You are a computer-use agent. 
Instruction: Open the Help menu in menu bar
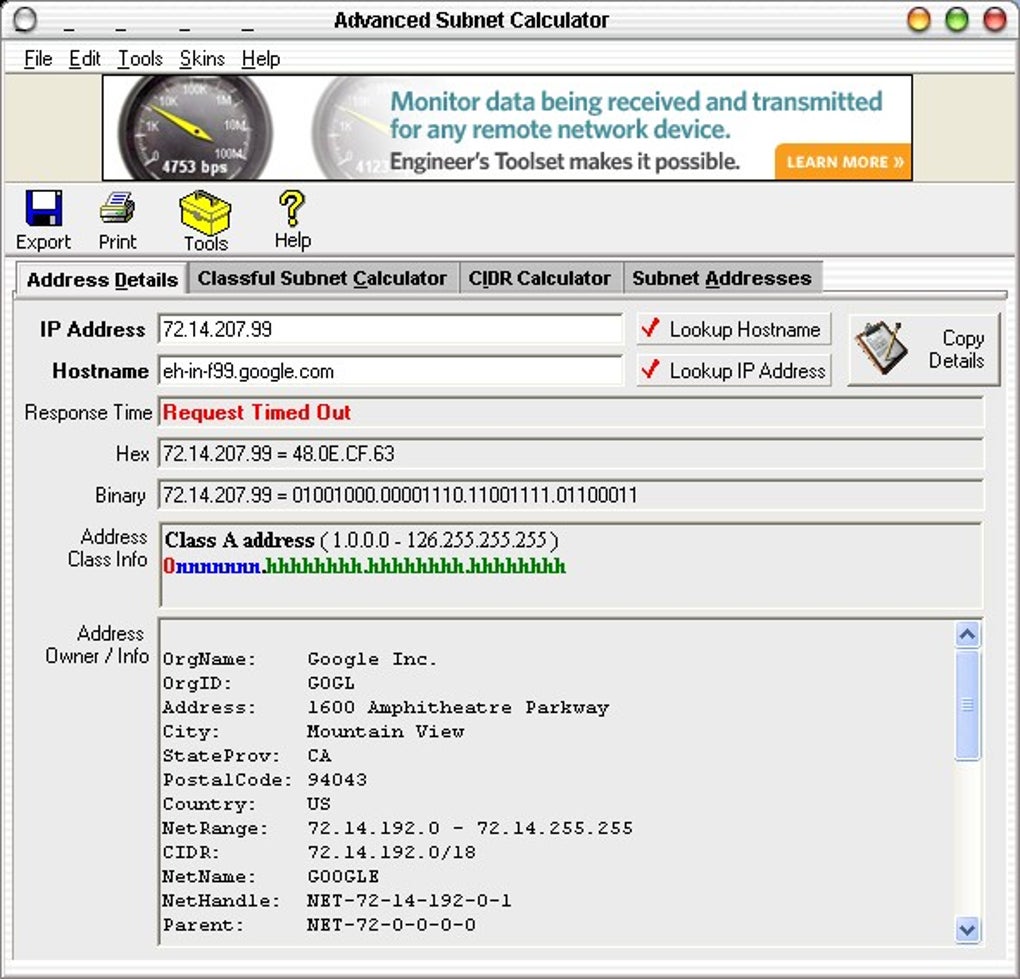click(261, 59)
